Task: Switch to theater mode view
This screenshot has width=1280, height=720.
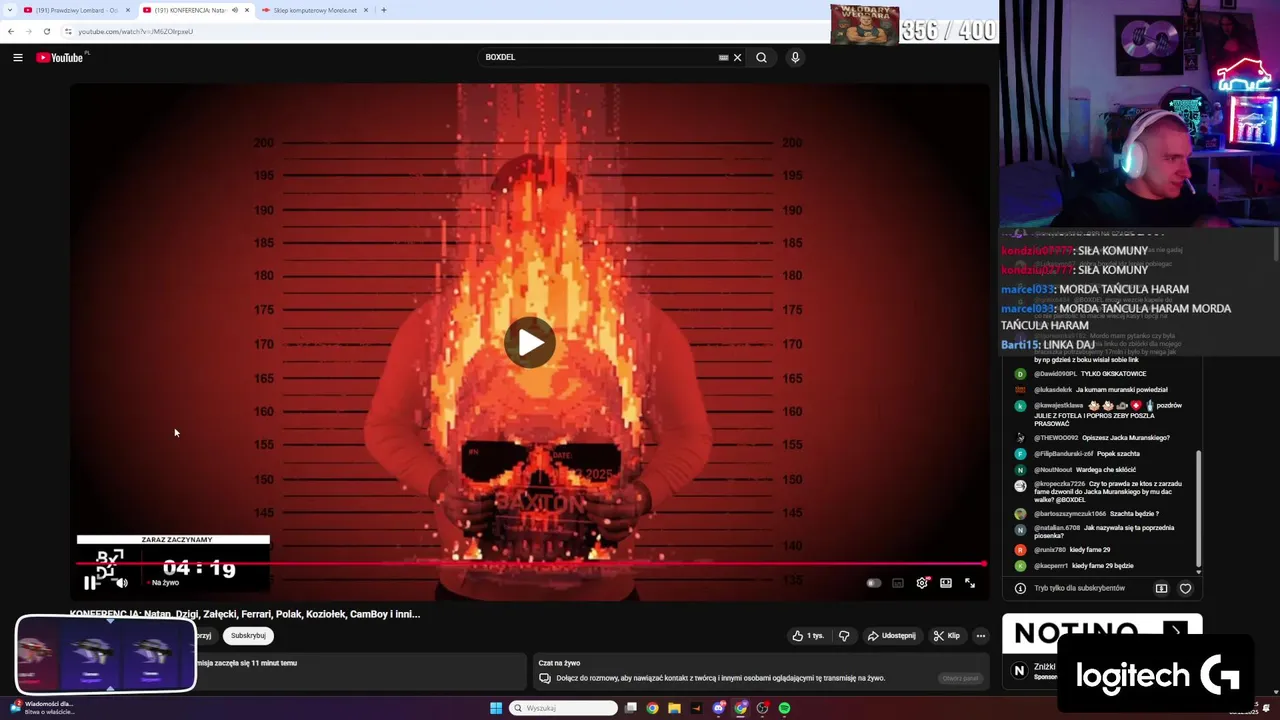Action: [946, 583]
